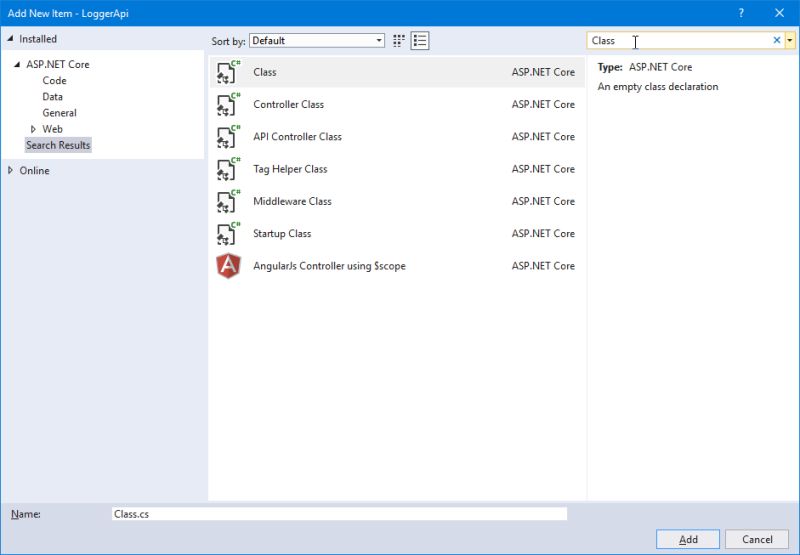Screen dimensions: 800x555
Task: Open the Sort by Default dropdown
Action: point(317,41)
